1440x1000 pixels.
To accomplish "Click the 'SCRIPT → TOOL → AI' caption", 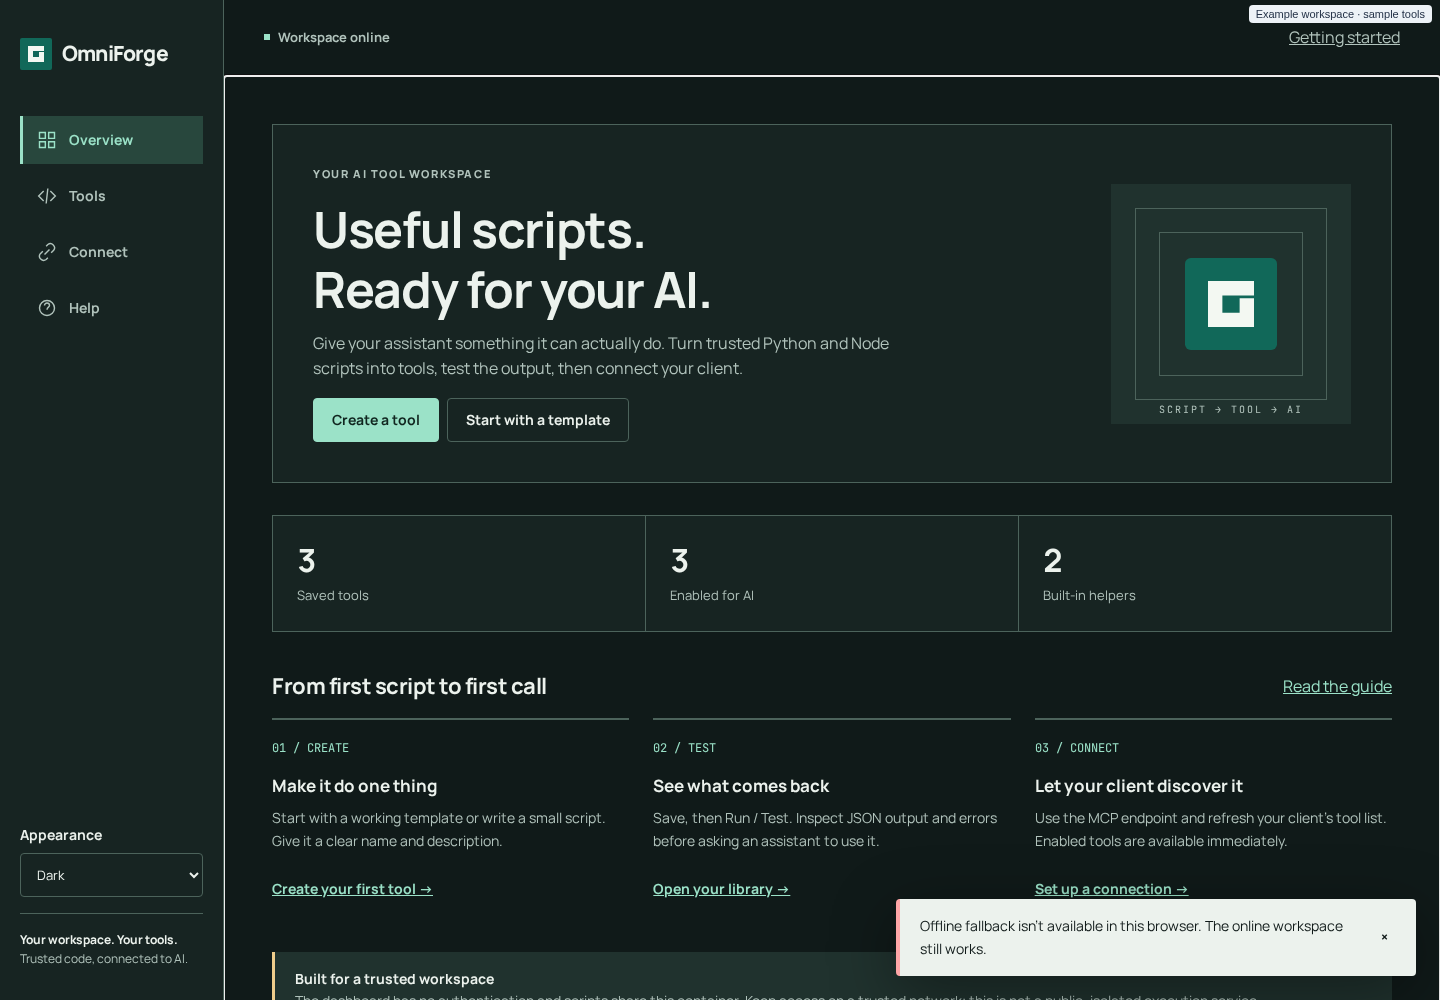I will click(x=1230, y=410).
